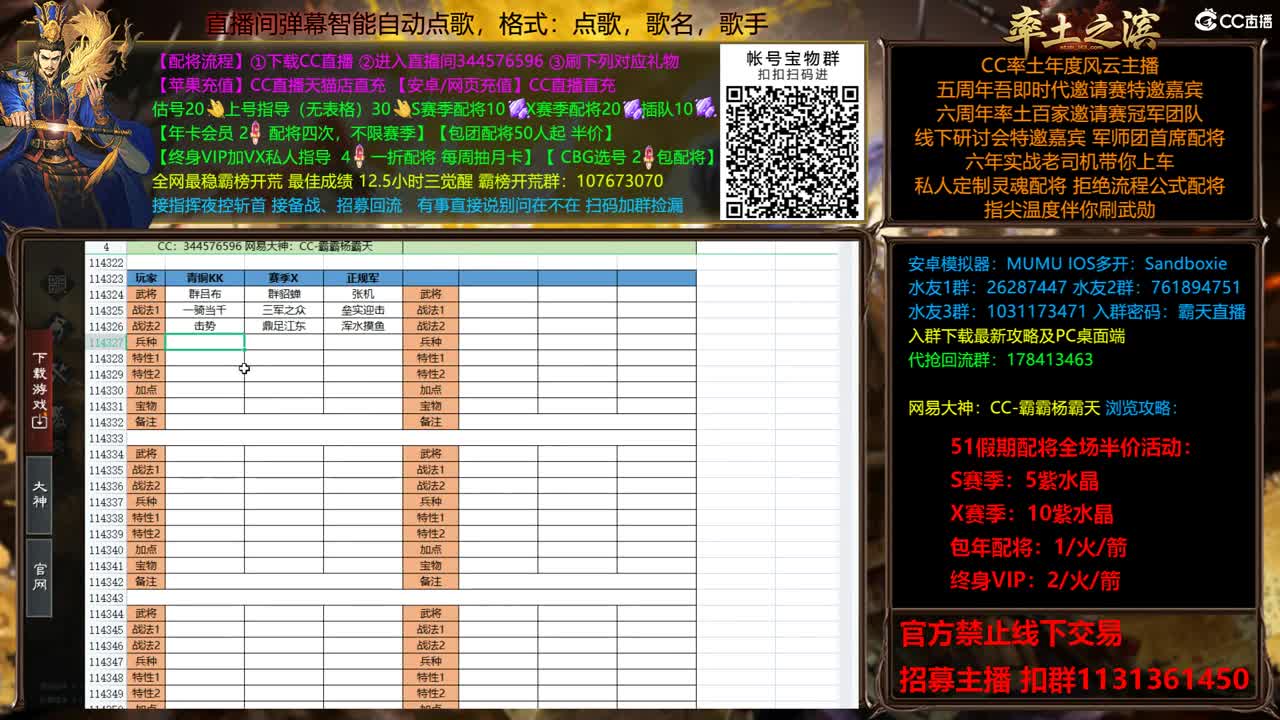Viewport: 1280px width, 720px height.
Task: Select the cell containing 群貂蝉
Action: (284, 294)
